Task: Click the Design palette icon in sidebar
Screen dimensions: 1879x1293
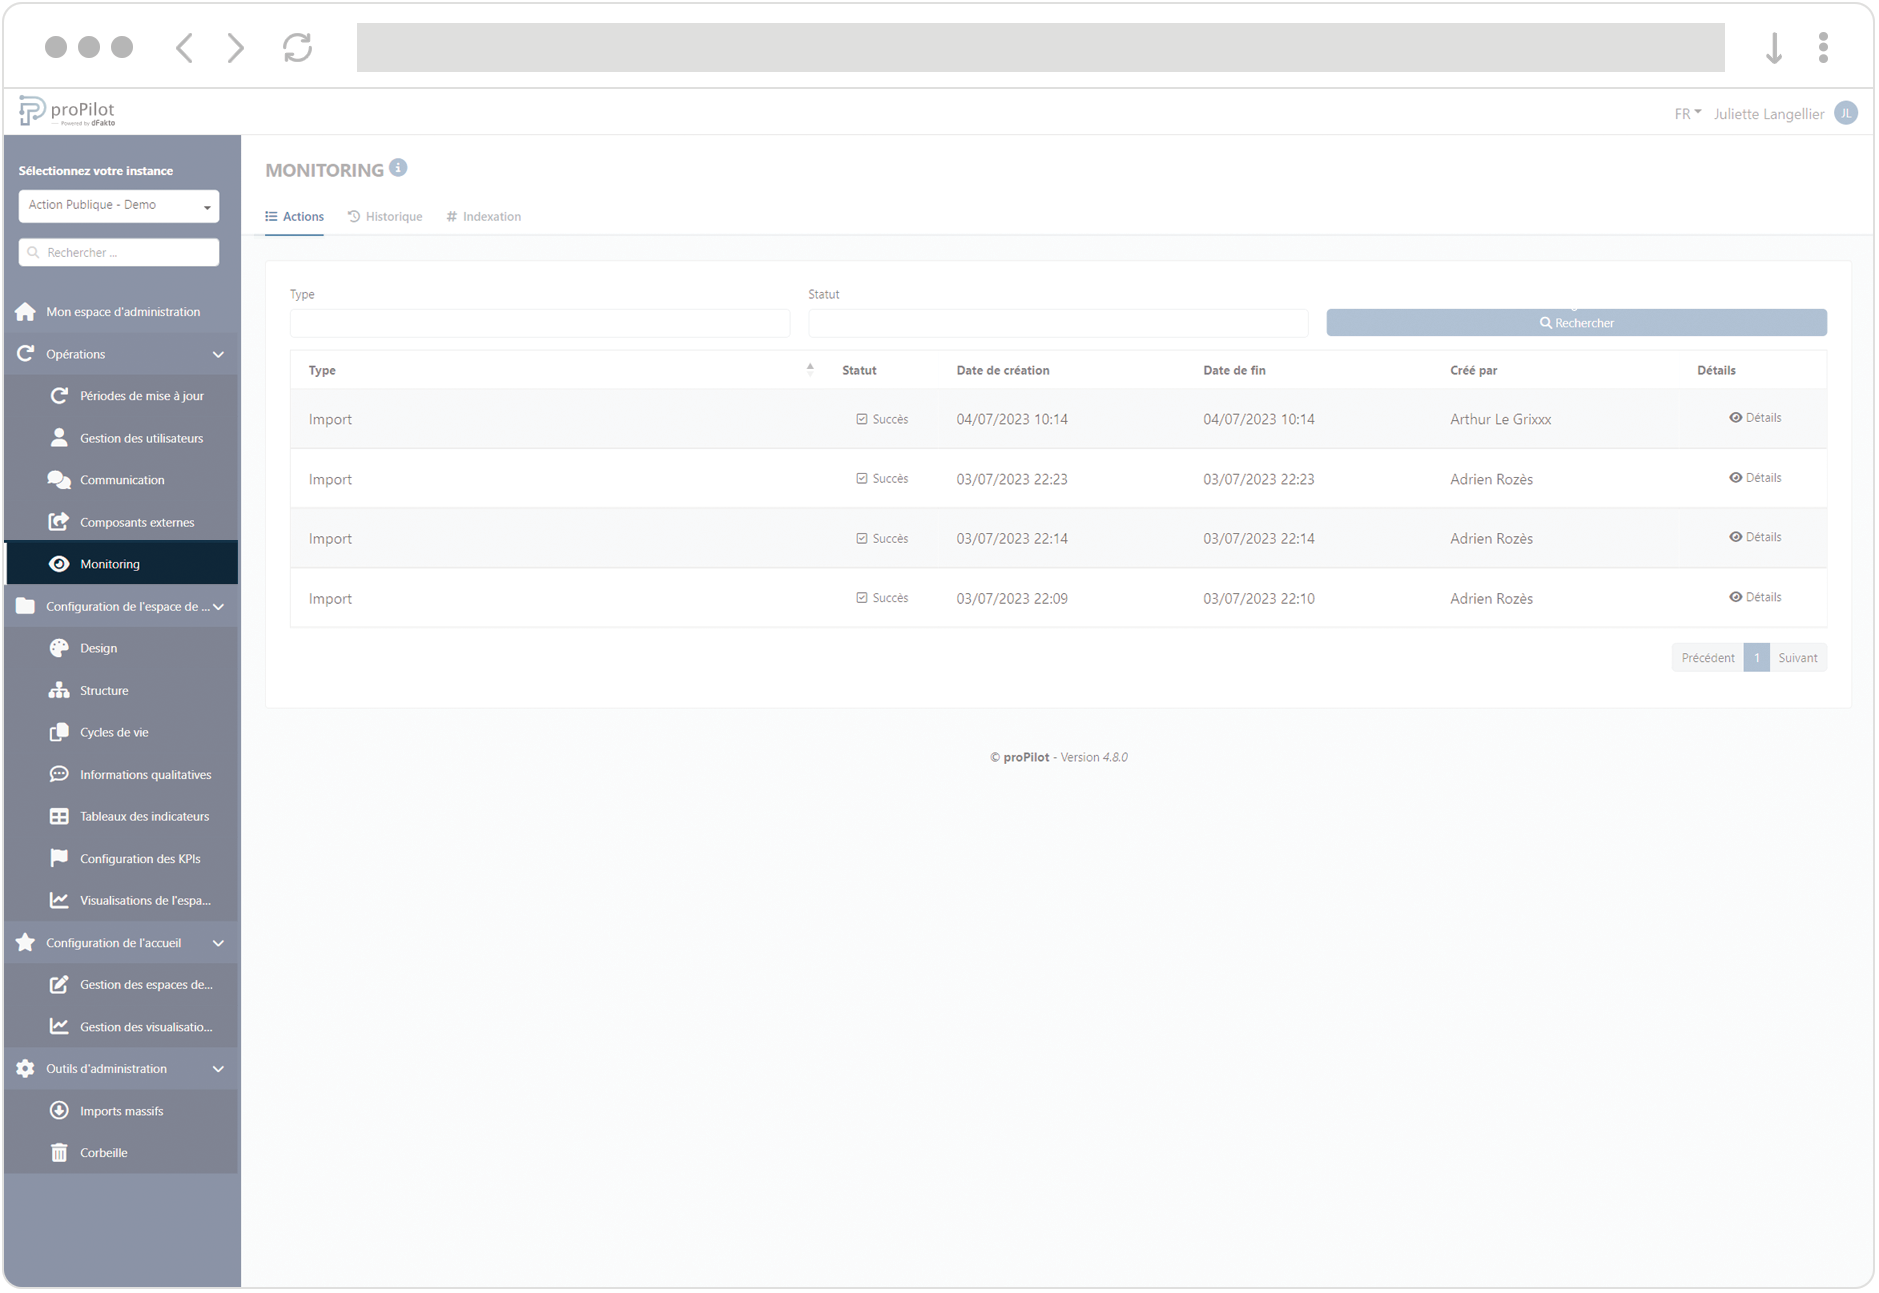Action: point(59,648)
